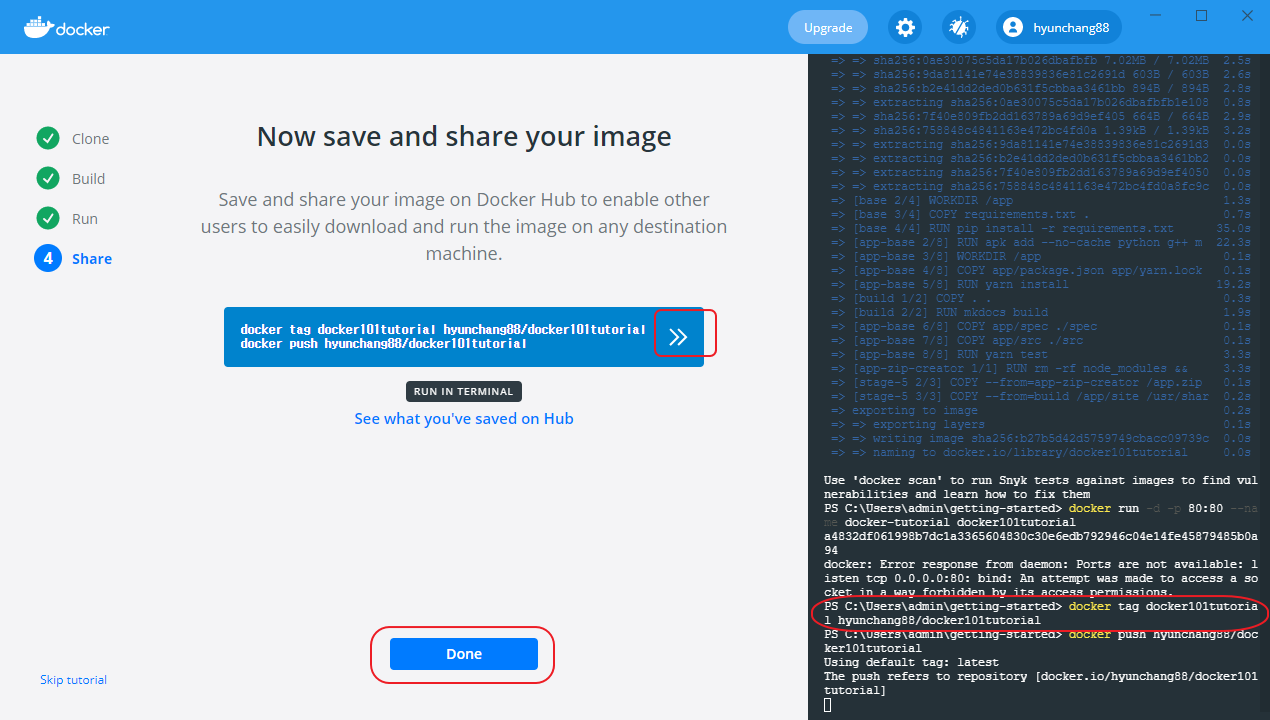
Task: Click the Docker whale logo
Action: 66,27
